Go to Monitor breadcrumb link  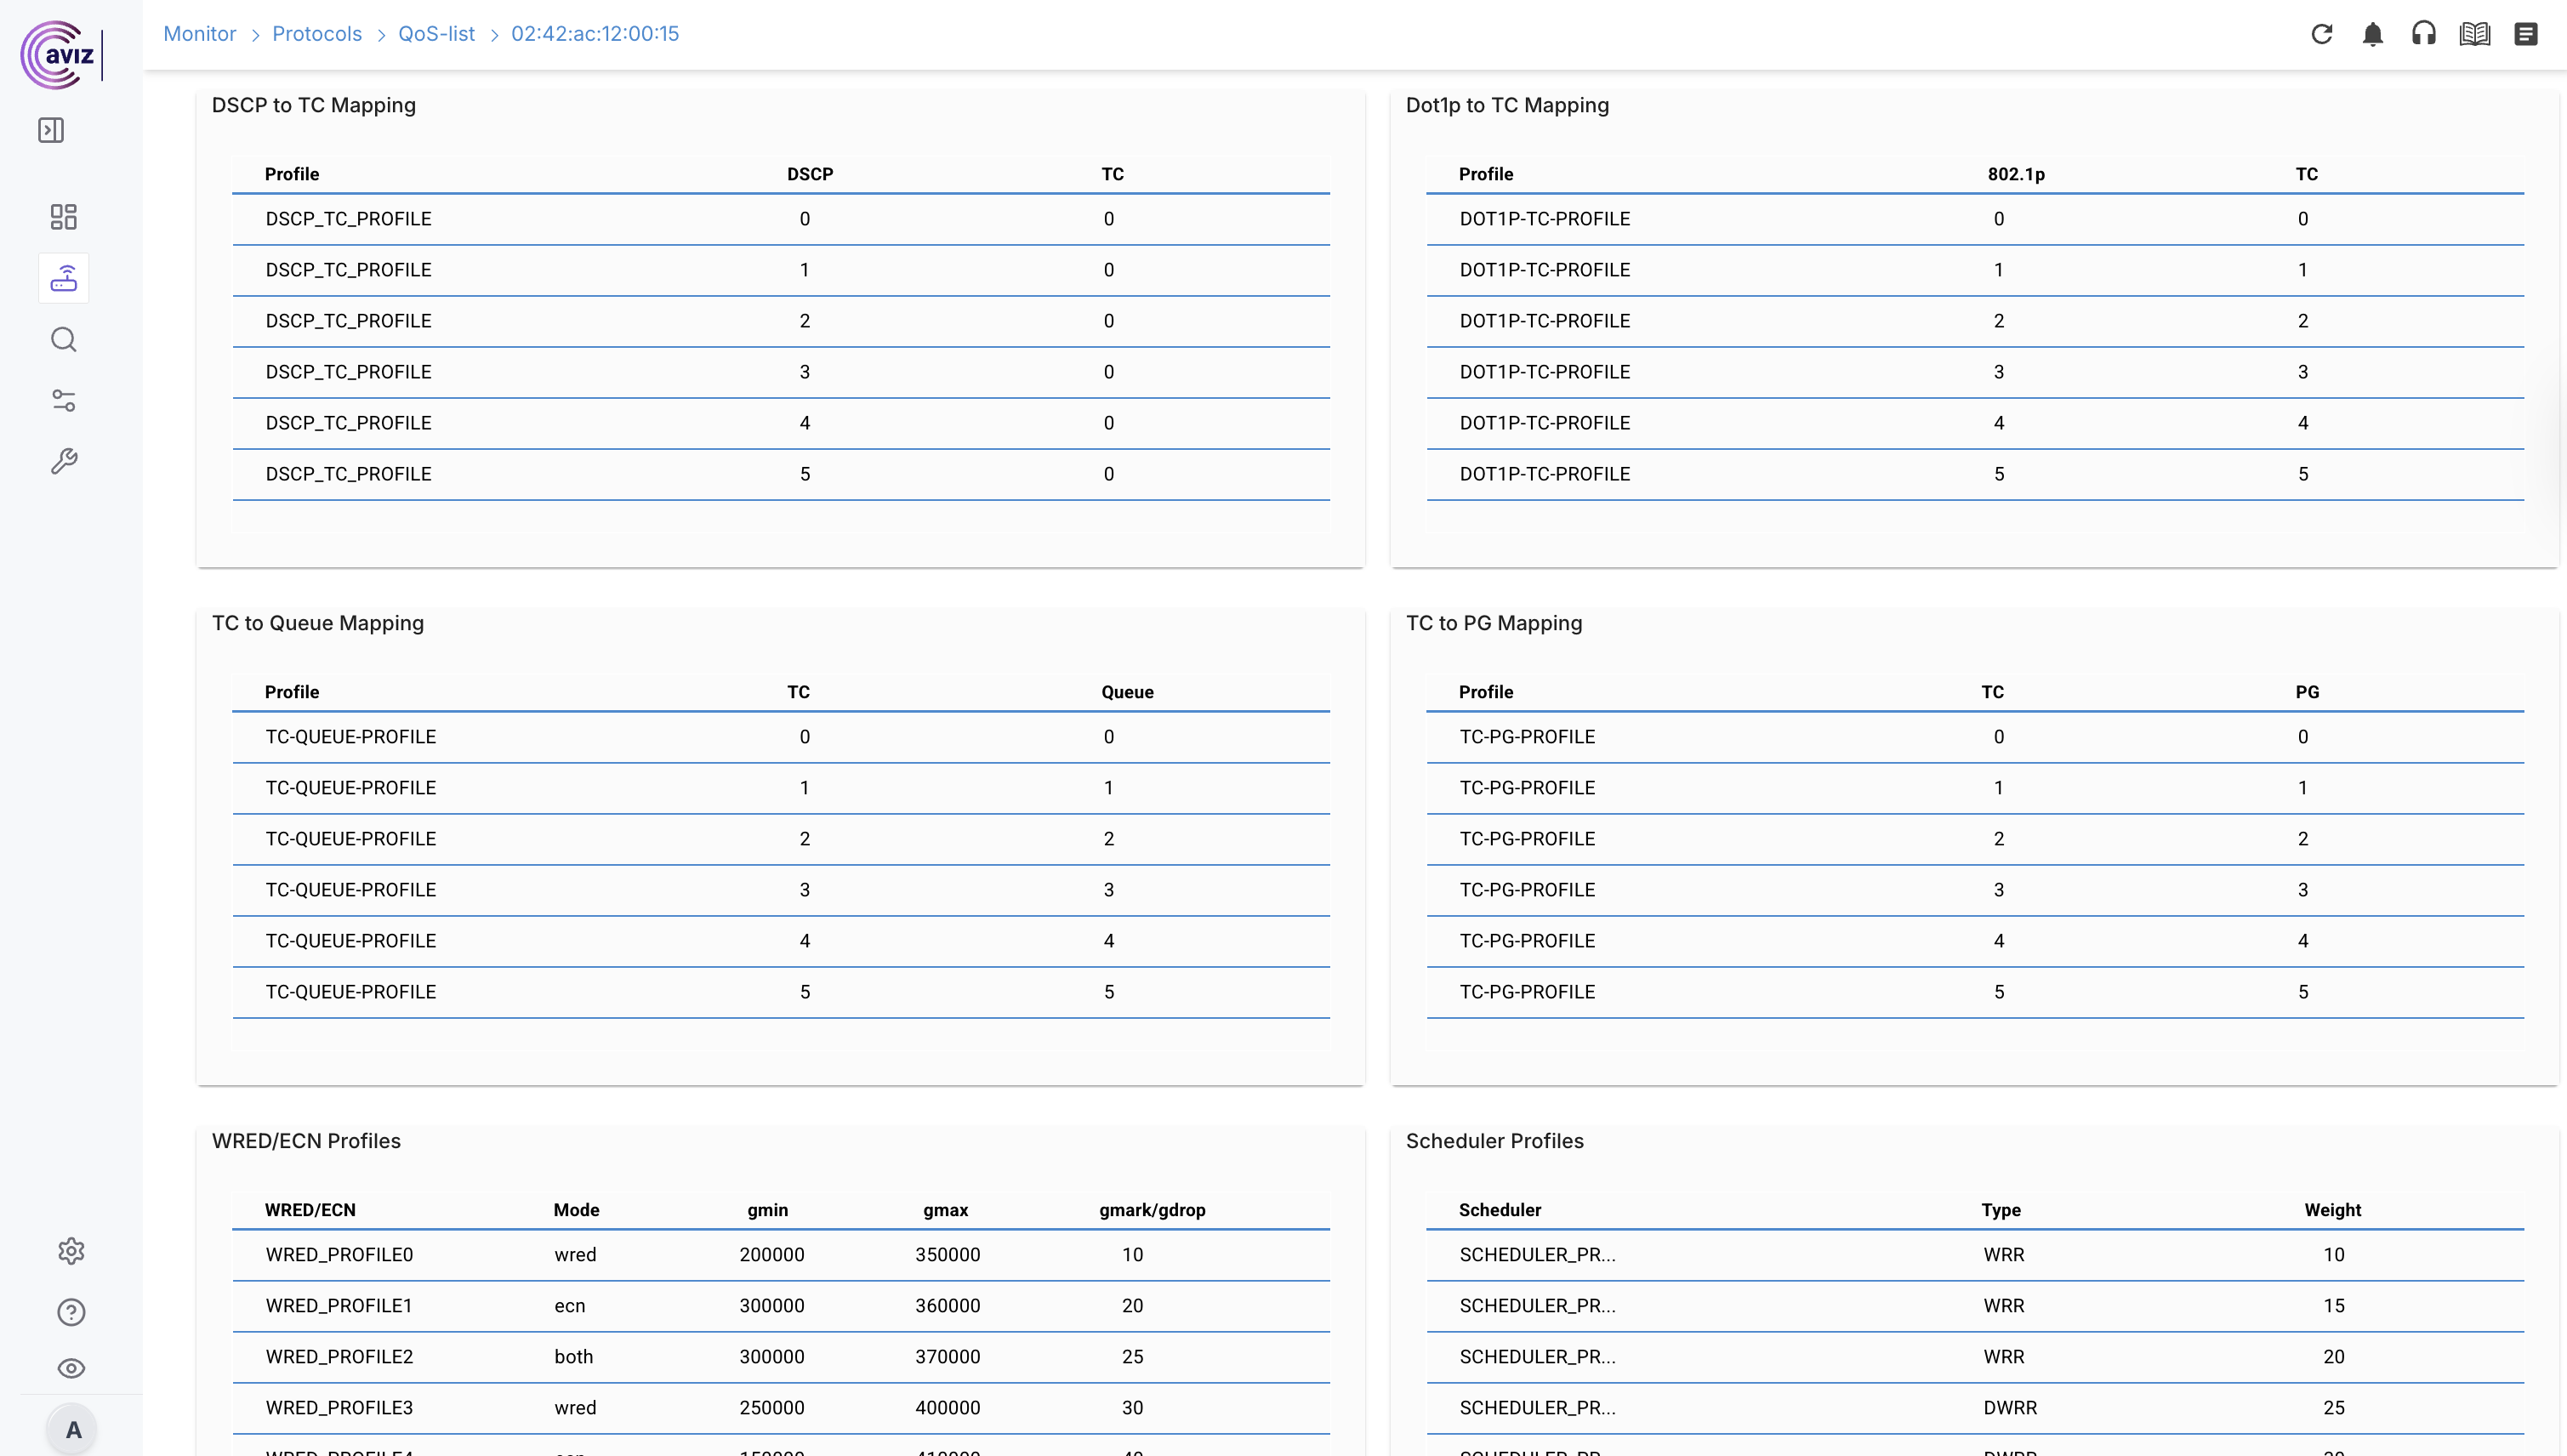[x=199, y=34]
